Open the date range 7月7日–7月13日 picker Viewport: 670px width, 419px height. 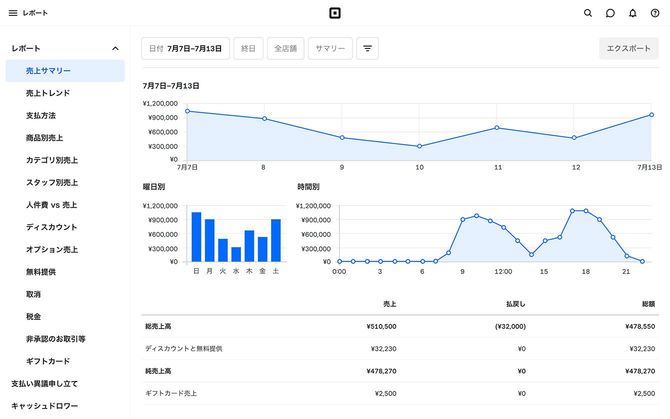(185, 48)
